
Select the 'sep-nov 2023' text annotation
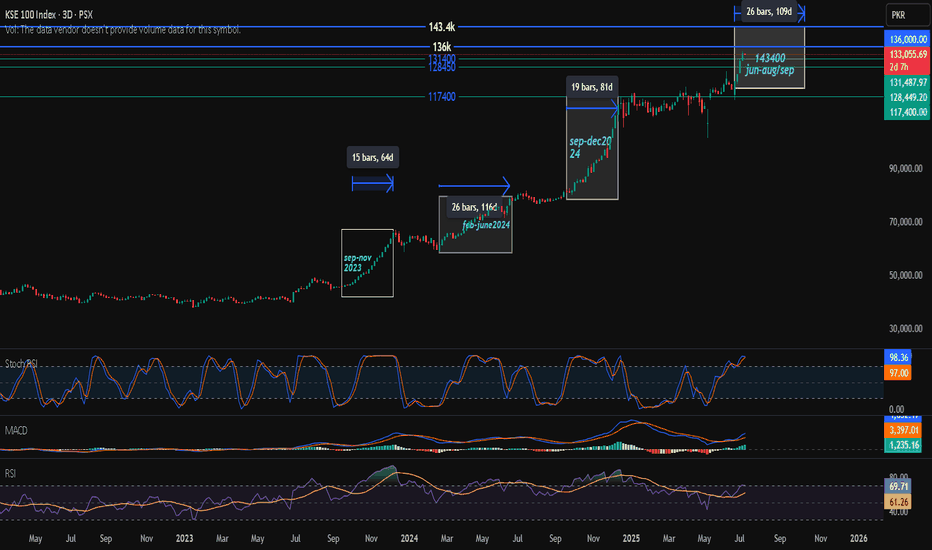point(357,263)
